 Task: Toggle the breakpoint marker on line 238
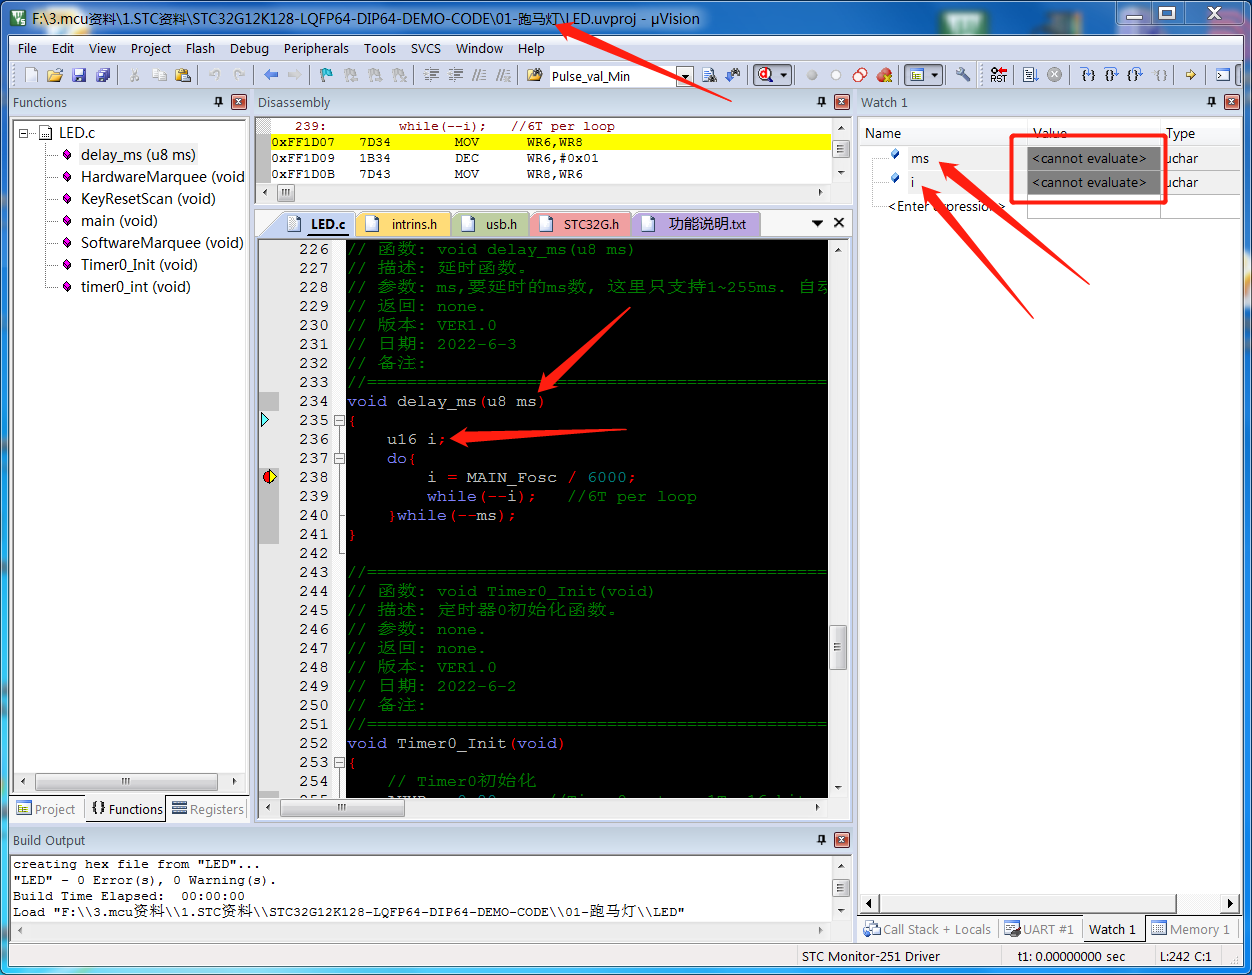point(269,477)
